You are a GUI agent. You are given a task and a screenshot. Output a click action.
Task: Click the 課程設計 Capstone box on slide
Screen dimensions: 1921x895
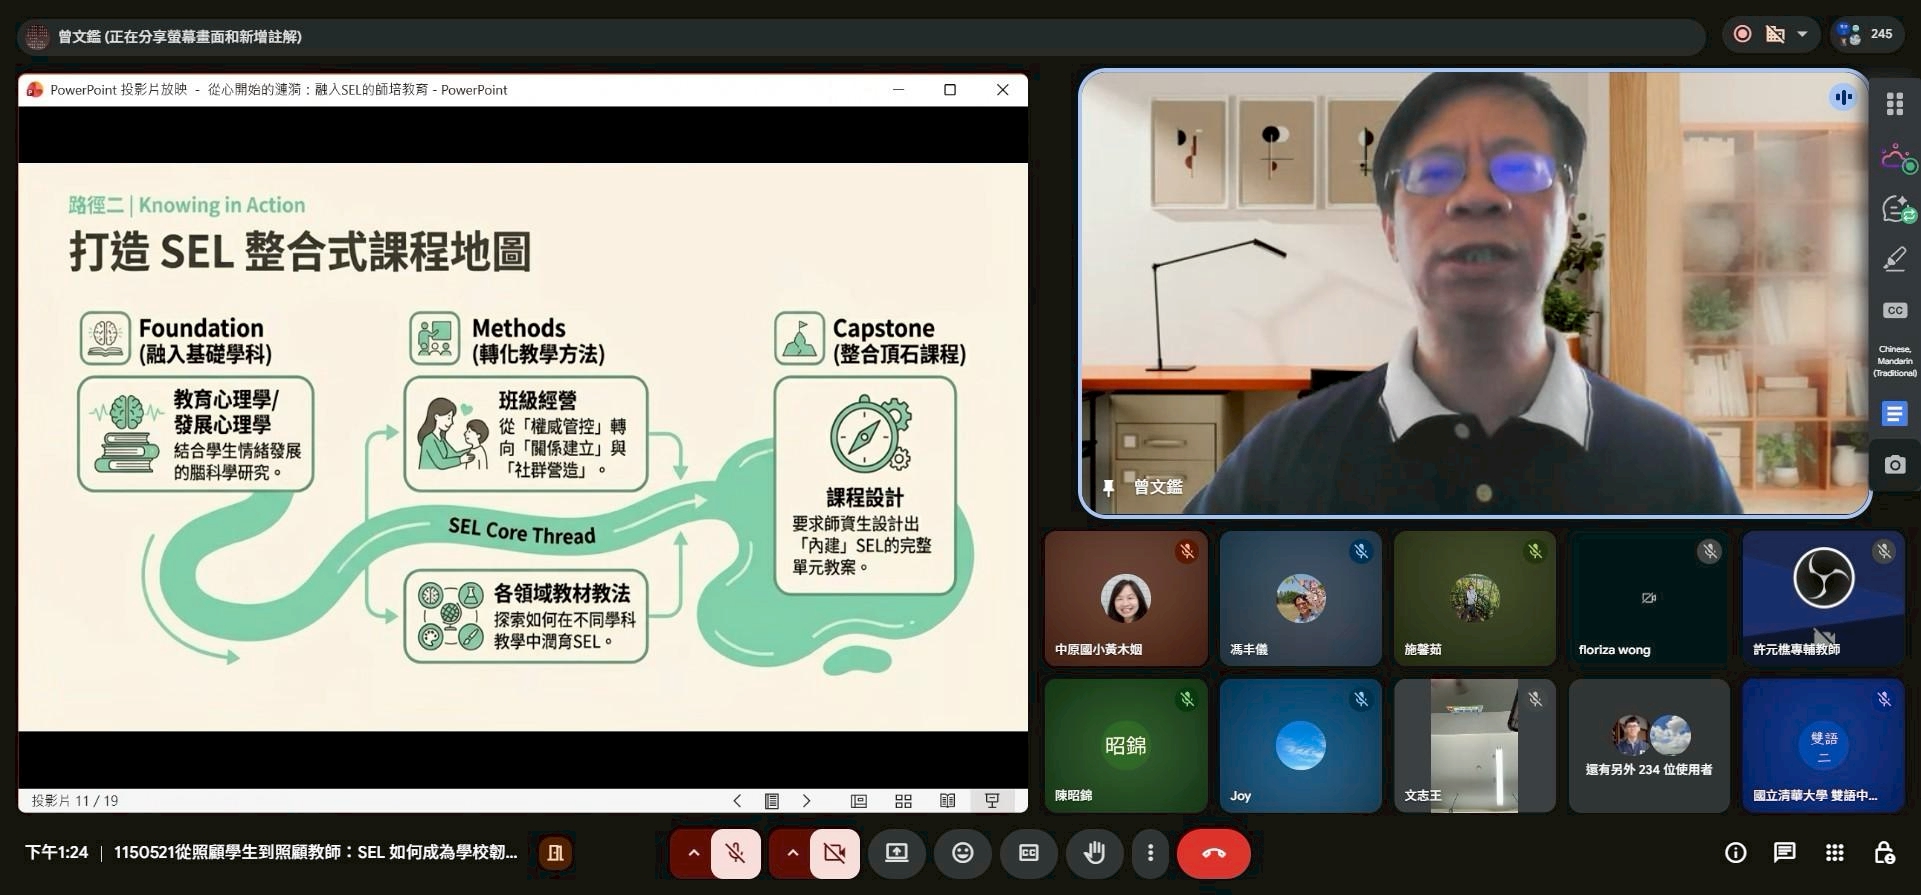coord(865,485)
